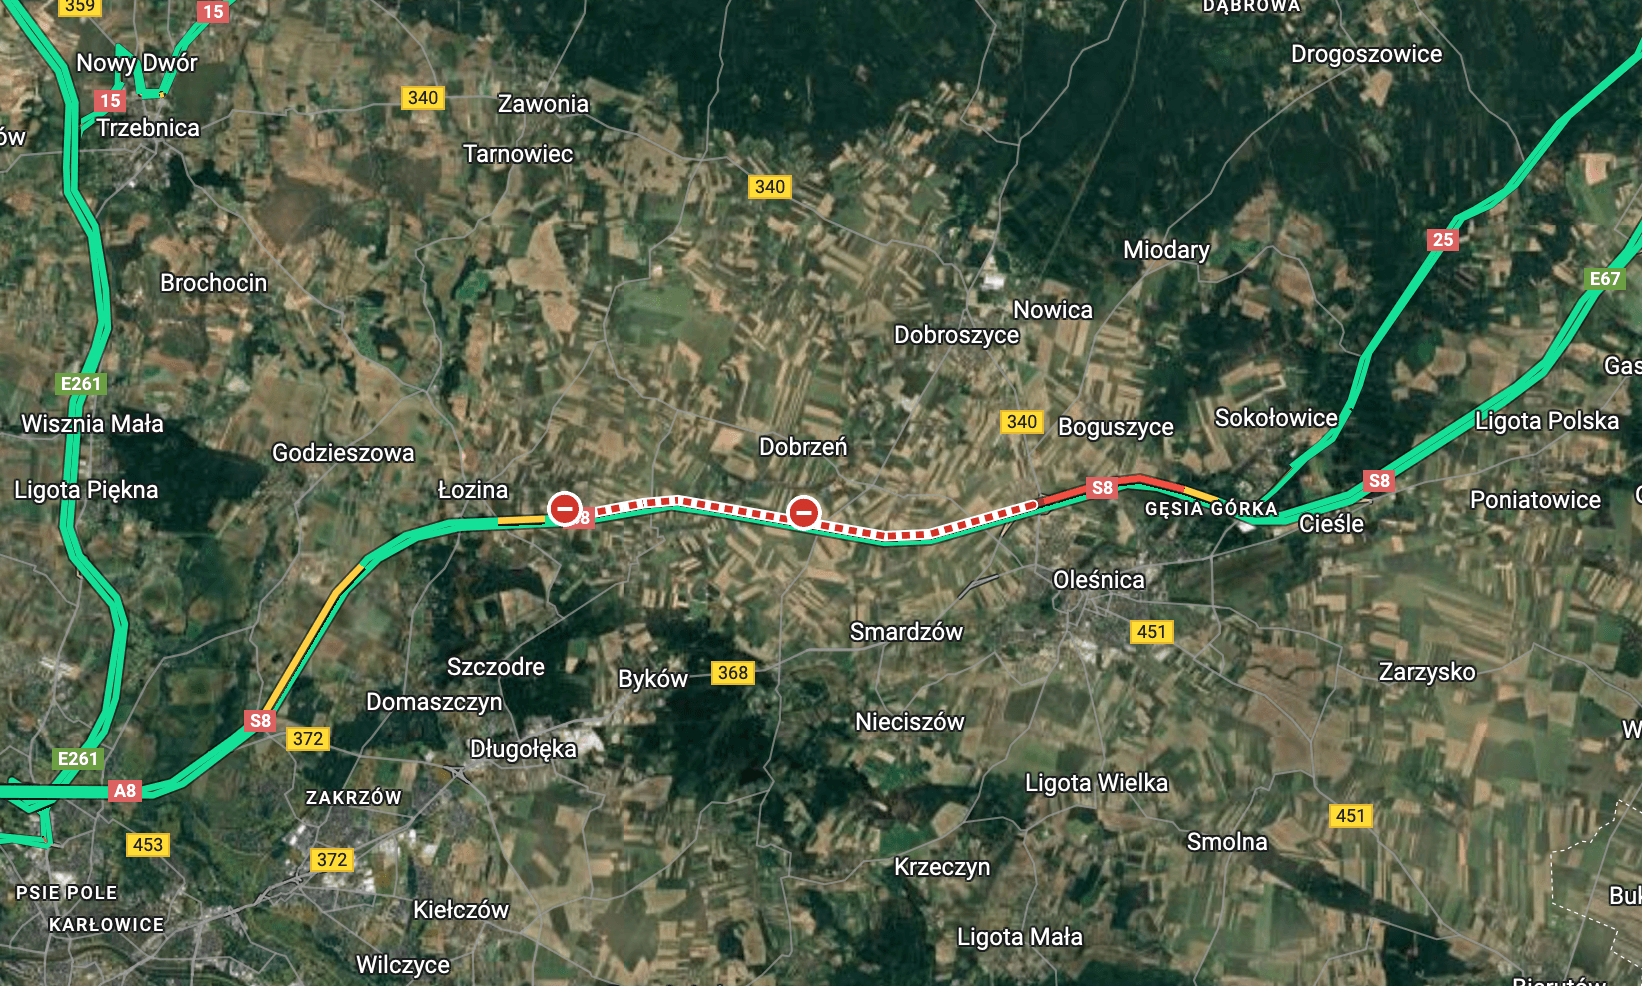Viewport: 1642px width, 986px height.
Task: Click the S8 shield above Gęsia Górka
Action: [1102, 488]
